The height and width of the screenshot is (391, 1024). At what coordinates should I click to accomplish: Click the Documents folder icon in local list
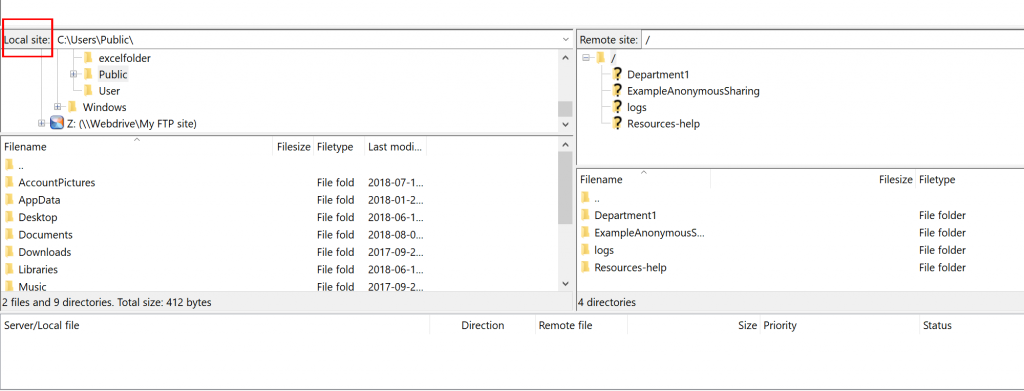[x=9, y=234]
